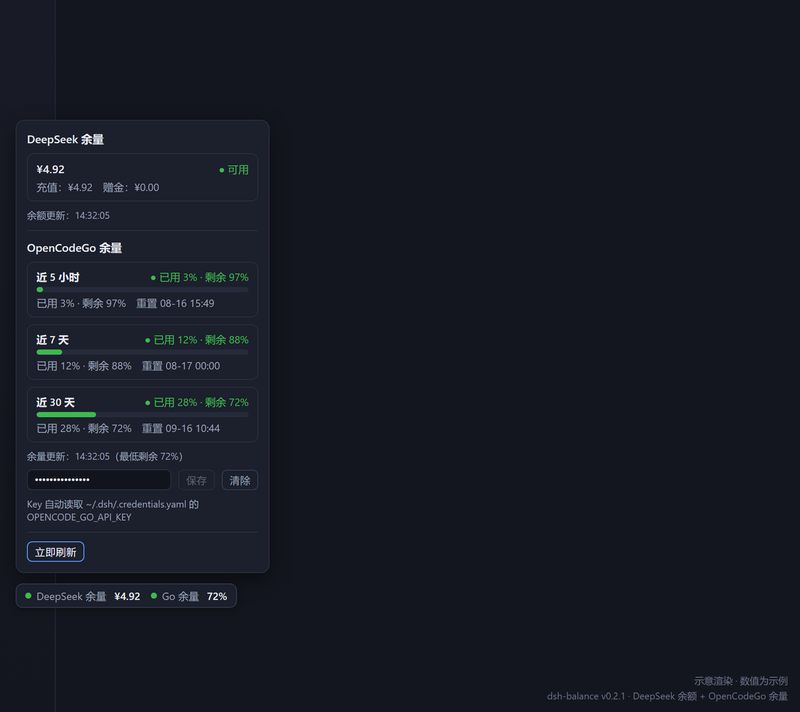Click the 重置 08-16 15:49 reset time
Viewport: 800px width, 712px height.
click(175, 303)
